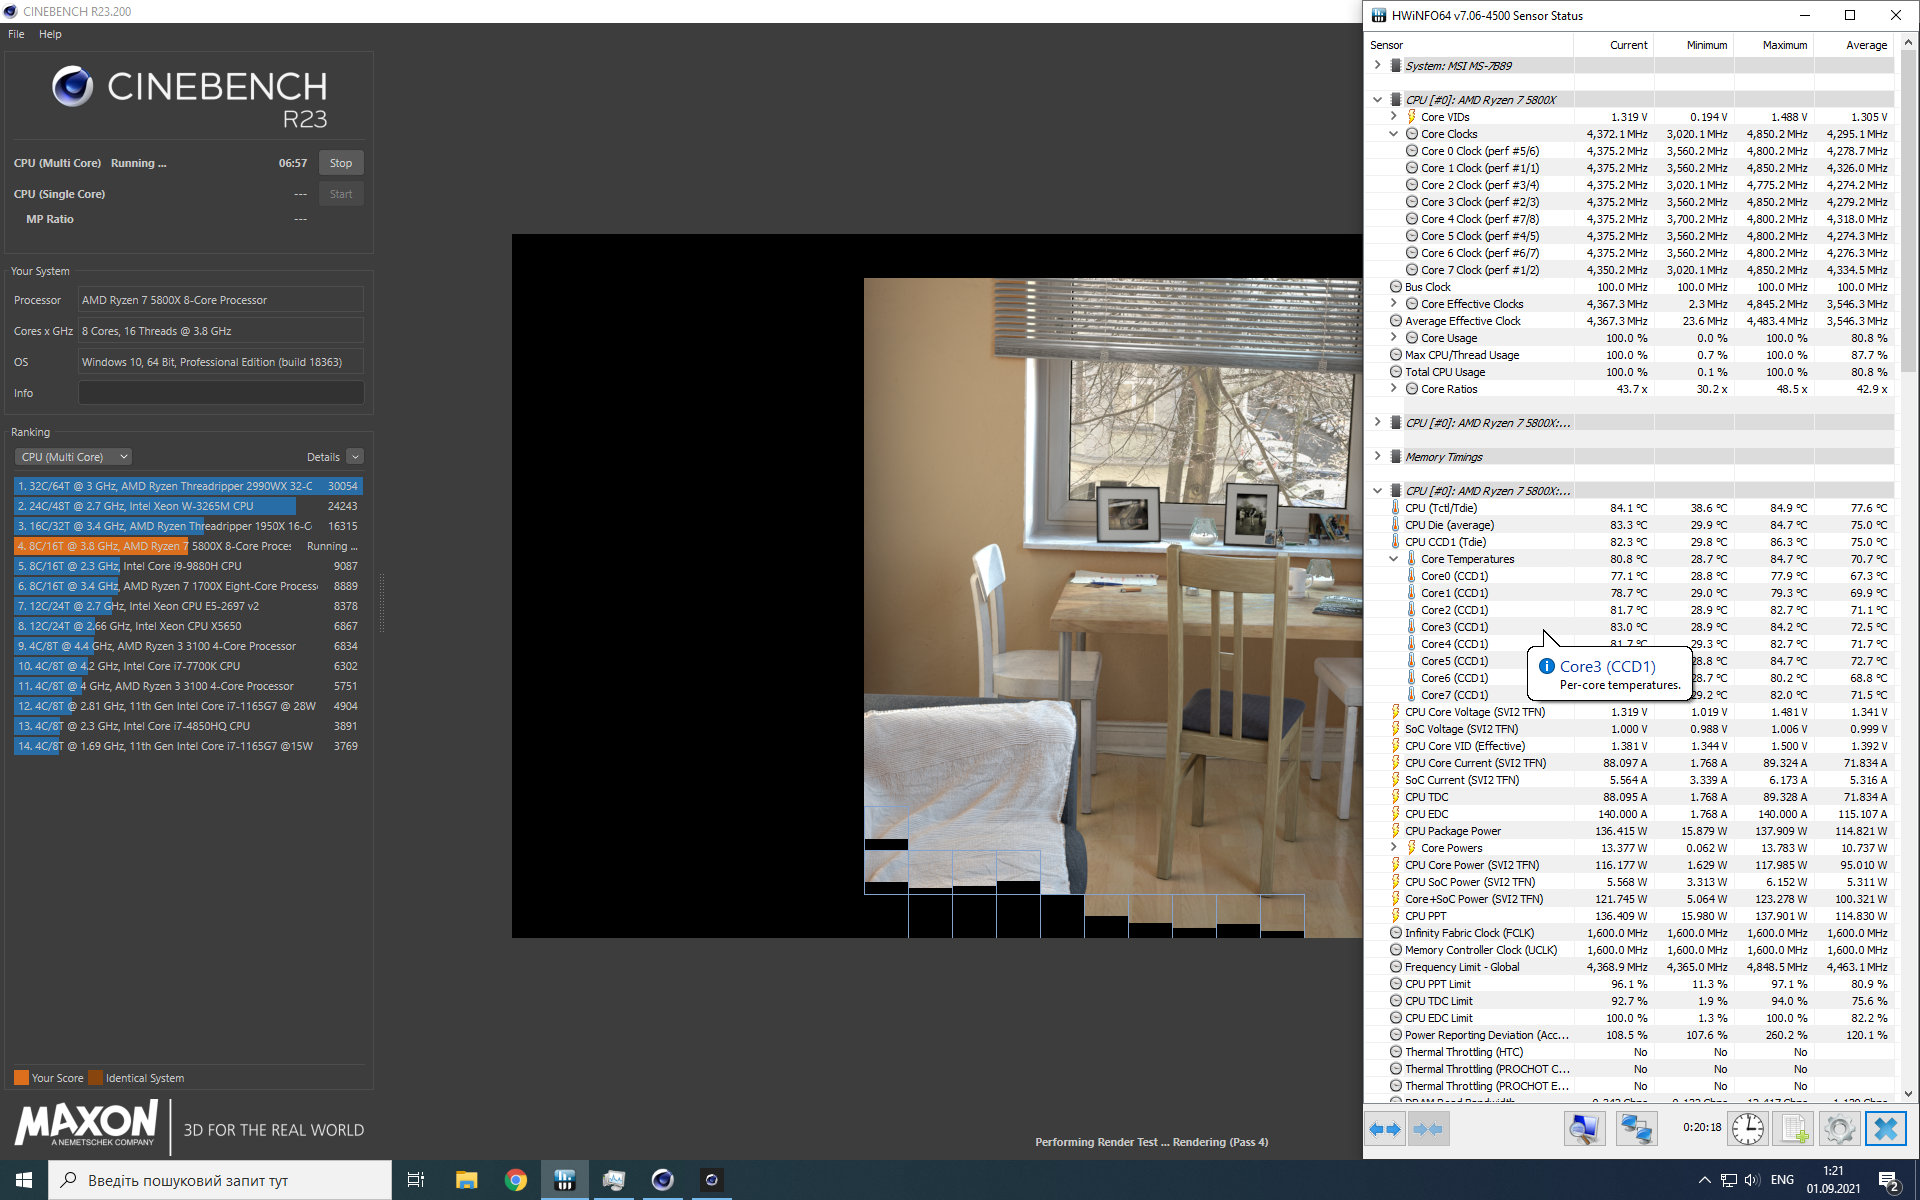Open File Explorer from the taskbar
This screenshot has height=1200, width=1920.
[466, 1180]
